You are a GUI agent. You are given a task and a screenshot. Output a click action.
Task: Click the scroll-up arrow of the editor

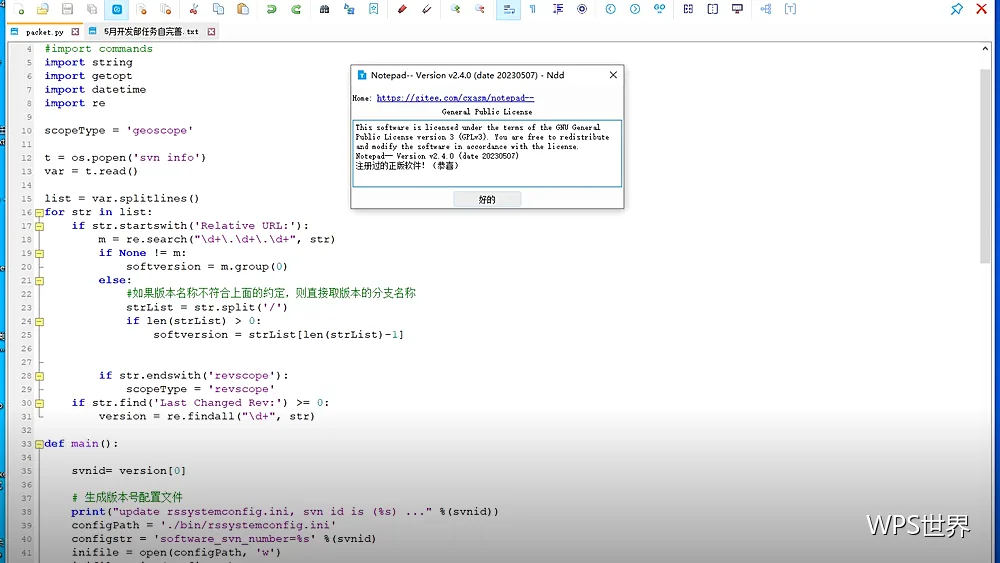point(985,48)
